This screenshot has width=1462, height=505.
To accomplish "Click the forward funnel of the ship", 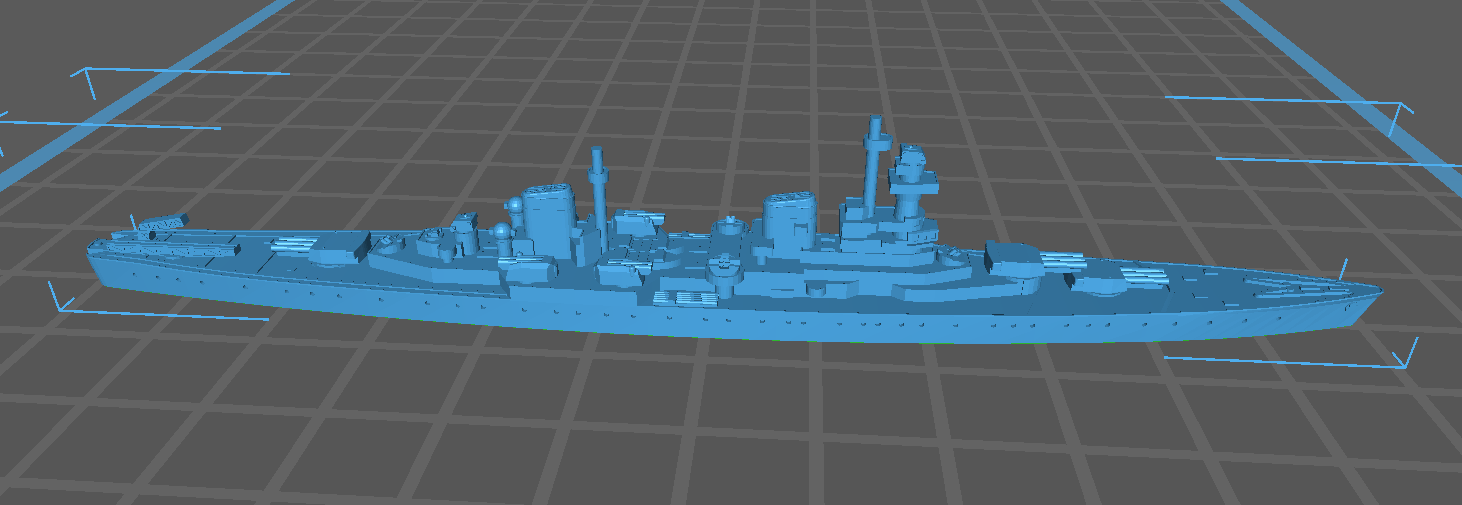I will coord(792,223).
